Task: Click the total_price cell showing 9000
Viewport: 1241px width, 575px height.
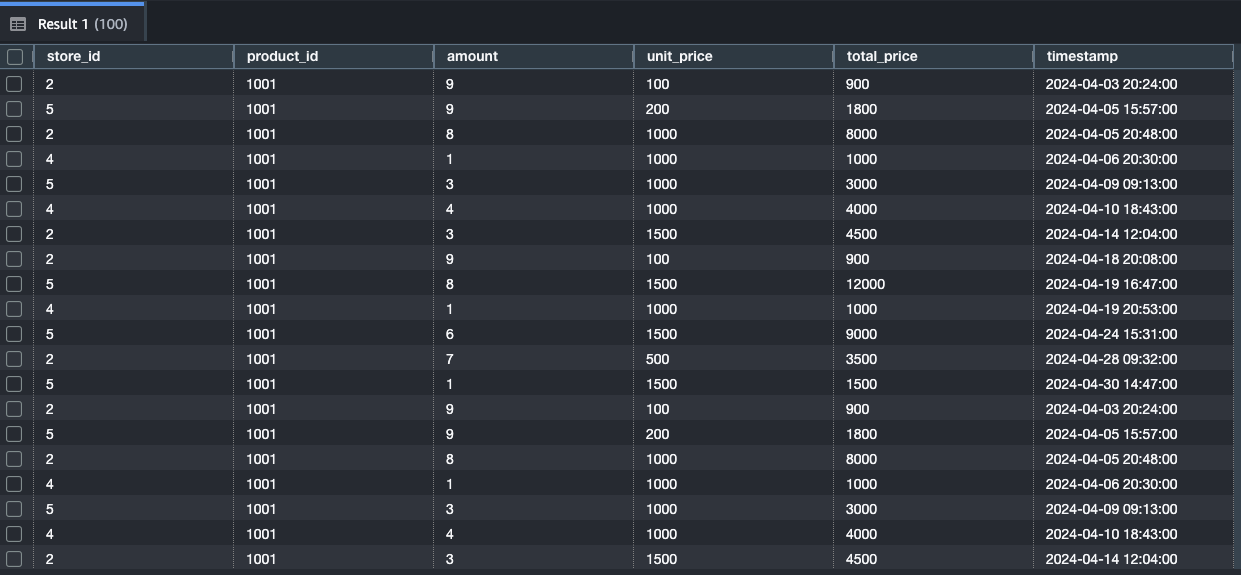Action: pyautogui.click(x=861, y=334)
